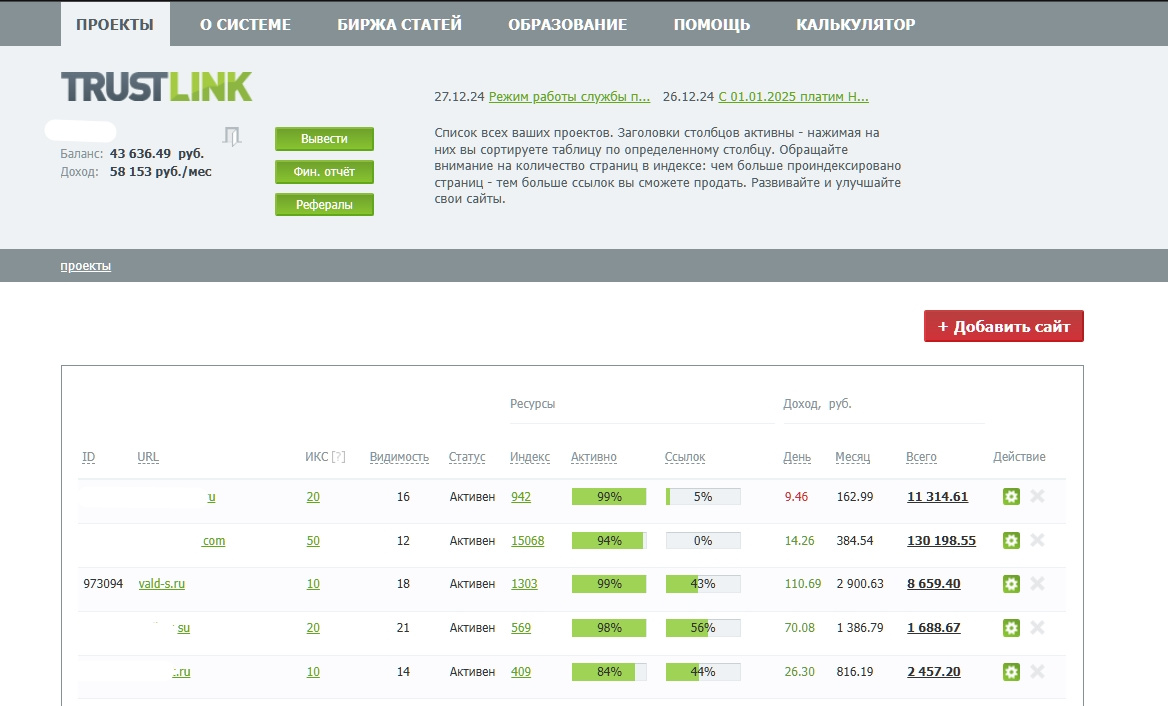
Task: Click the TrustLink logo
Action: [x=156, y=87]
